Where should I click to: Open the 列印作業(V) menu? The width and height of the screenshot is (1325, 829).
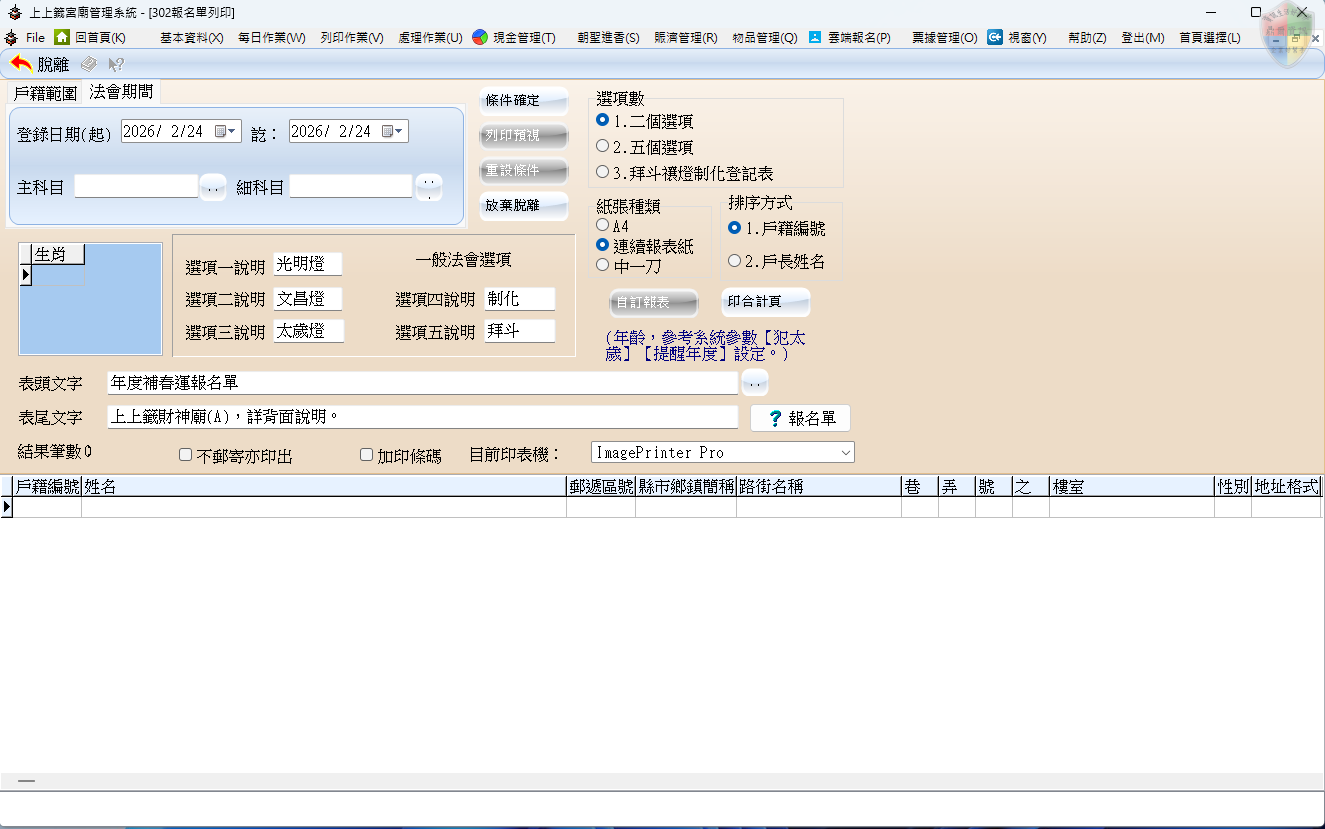click(x=351, y=37)
